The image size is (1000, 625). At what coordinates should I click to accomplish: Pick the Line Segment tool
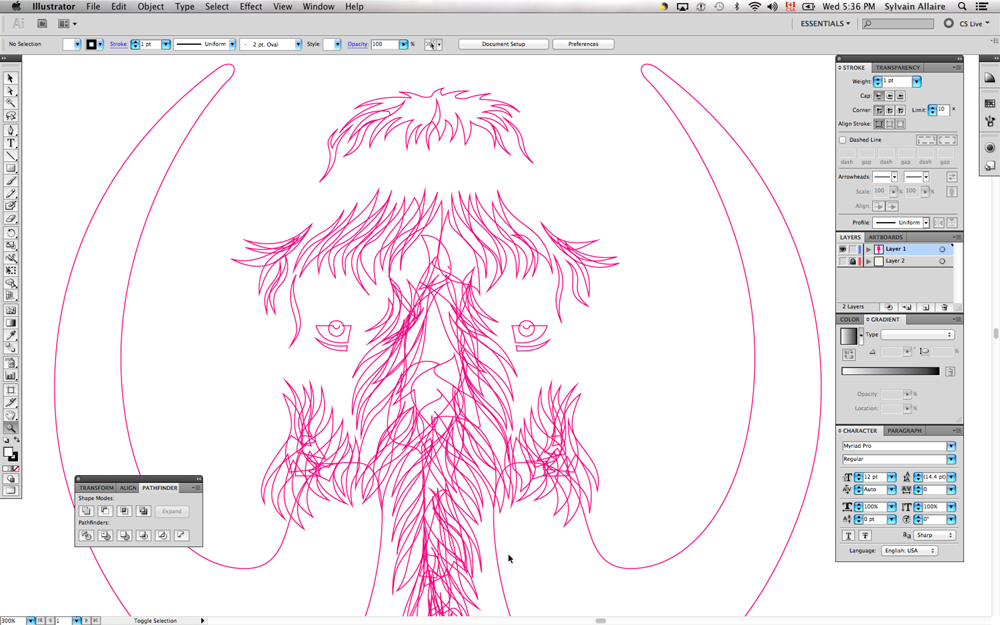click(x=11, y=156)
